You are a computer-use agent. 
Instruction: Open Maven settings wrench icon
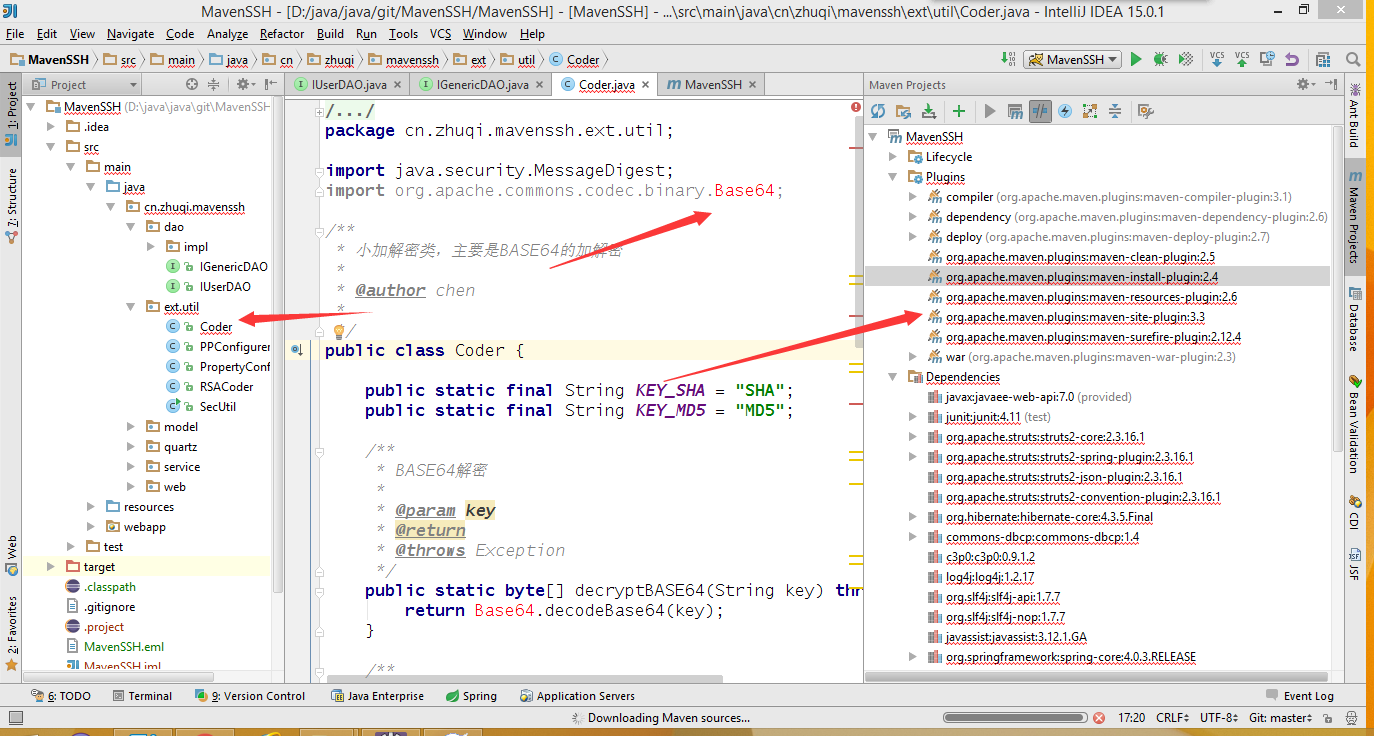[x=1146, y=111]
